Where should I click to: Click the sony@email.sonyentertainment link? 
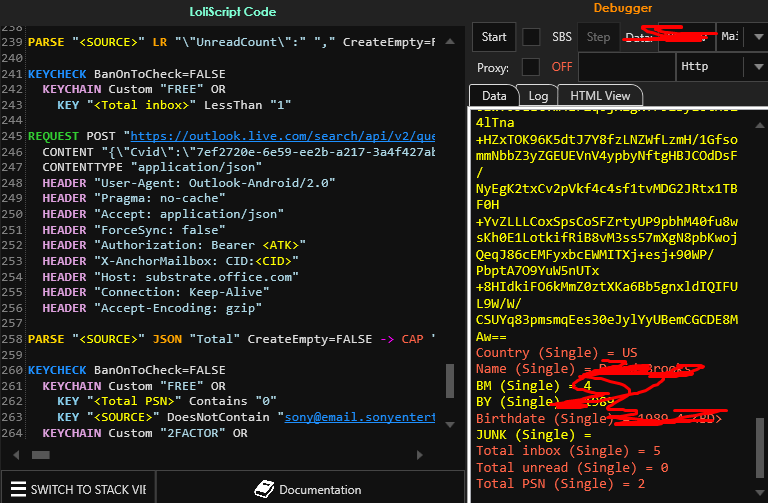pos(360,417)
